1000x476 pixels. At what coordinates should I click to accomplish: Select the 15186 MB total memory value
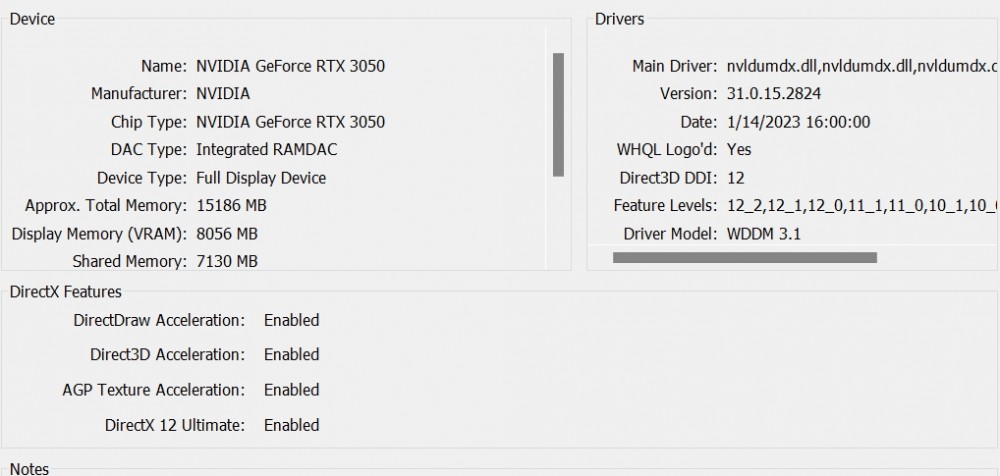pyautogui.click(x=231, y=205)
